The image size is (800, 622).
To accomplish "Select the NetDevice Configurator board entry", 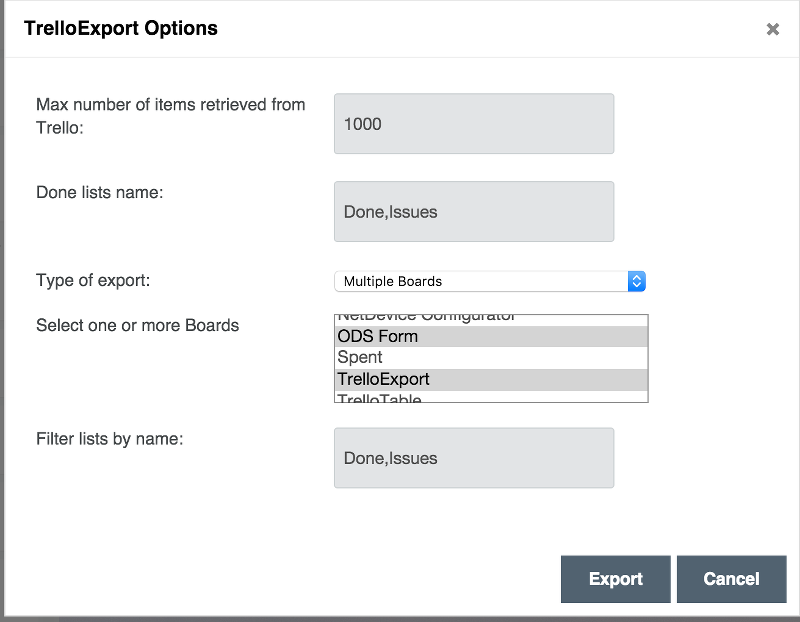I will tap(490, 318).
